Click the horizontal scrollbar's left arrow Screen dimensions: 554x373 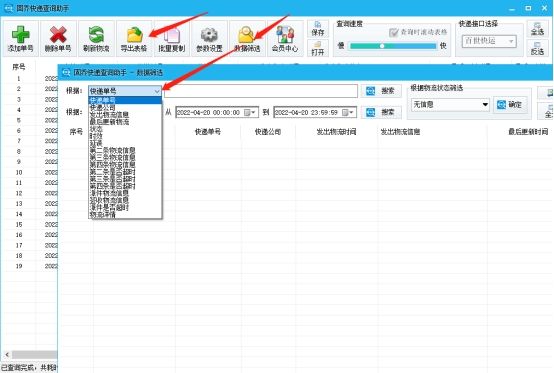[x=7, y=354]
